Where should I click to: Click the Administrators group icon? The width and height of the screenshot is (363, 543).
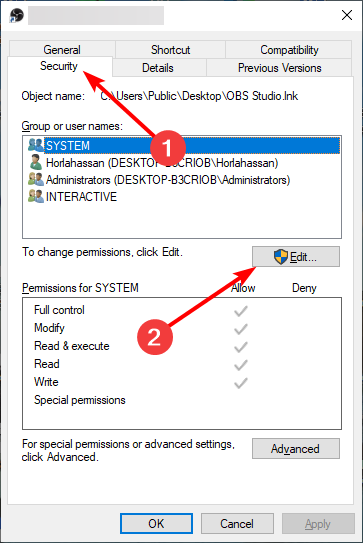[x=36, y=179]
